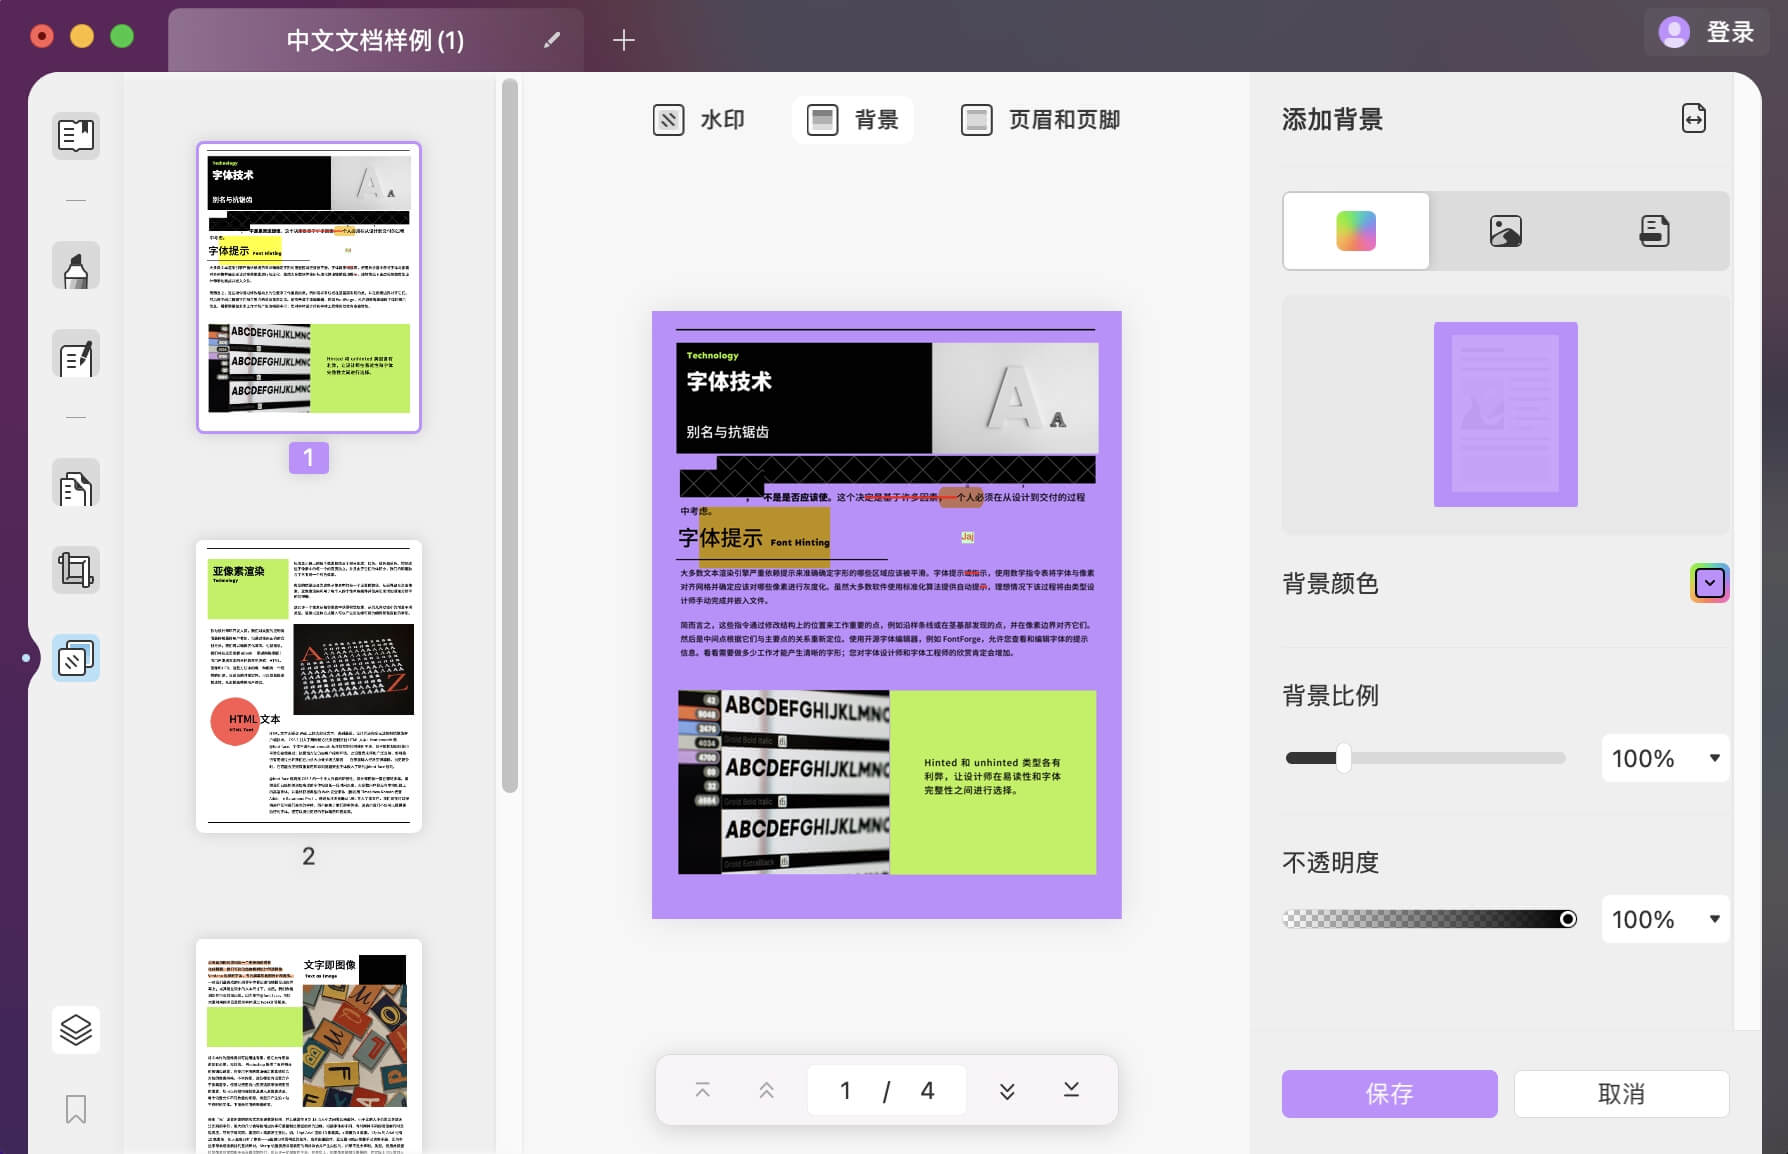Switch to the 水印 tab
The width and height of the screenshot is (1788, 1154).
click(x=698, y=120)
